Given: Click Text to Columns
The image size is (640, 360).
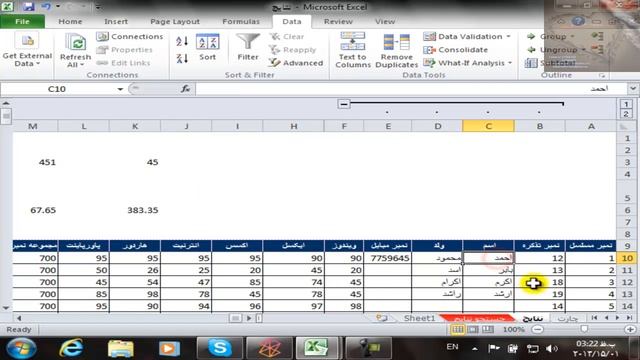Looking at the screenshot, I should 353,50.
